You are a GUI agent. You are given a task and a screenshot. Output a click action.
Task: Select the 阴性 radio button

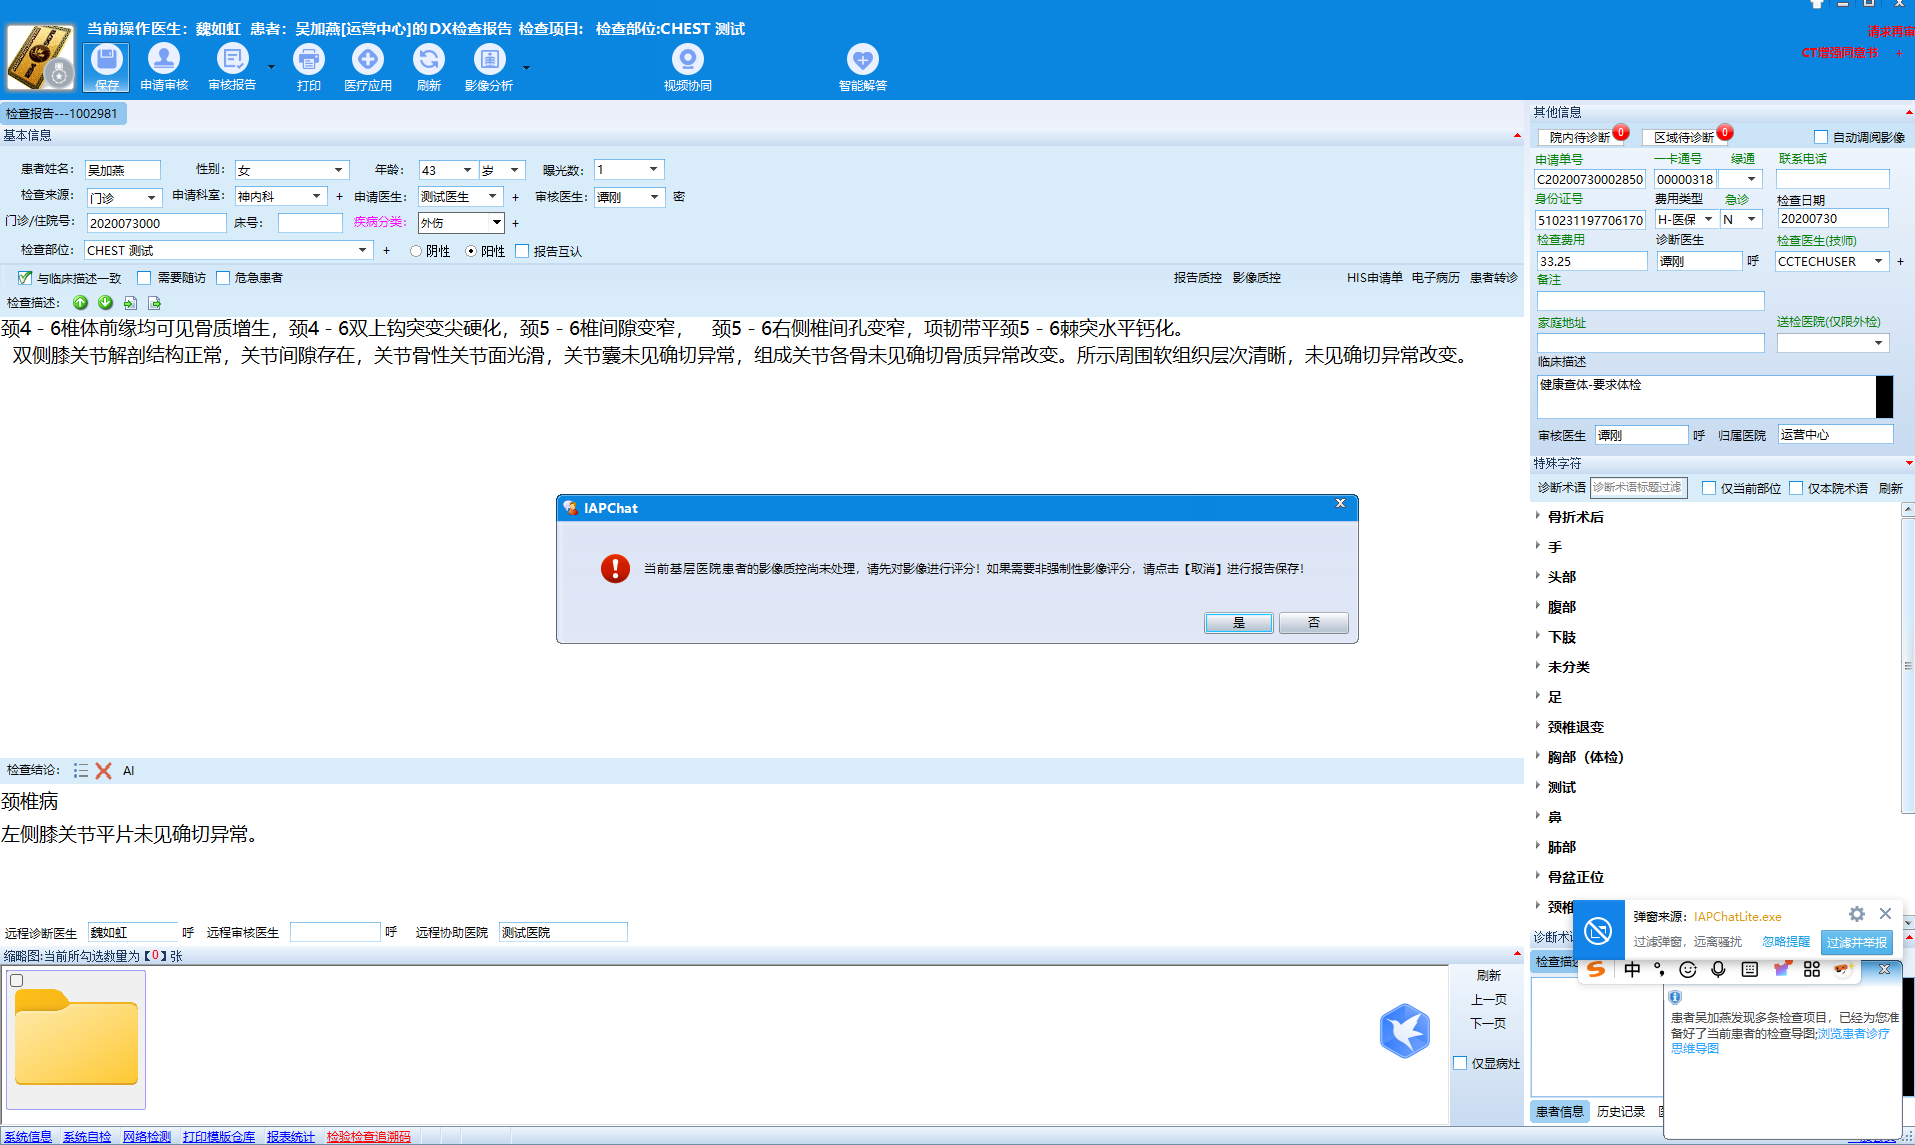pyautogui.click(x=416, y=251)
